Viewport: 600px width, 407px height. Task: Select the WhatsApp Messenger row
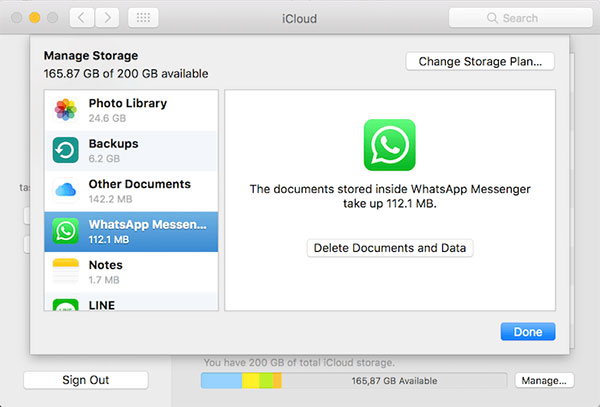(x=131, y=232)
